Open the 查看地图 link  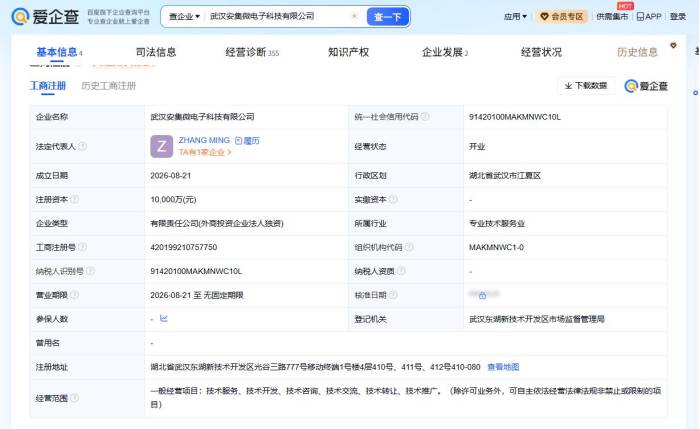[503, 367]
